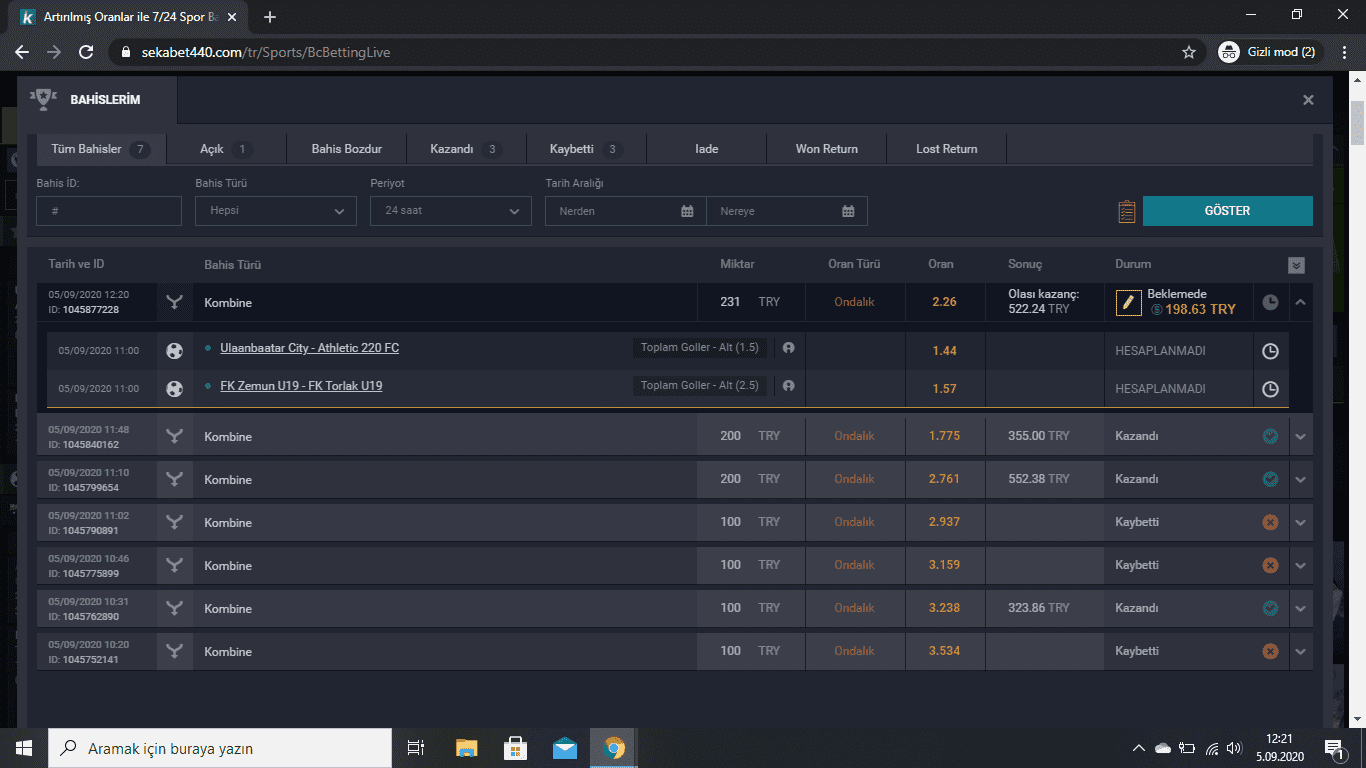The width and height of the screenshot is (1366, 768).
Task: Expand bet 1045762890 details
Action: 1300,609
